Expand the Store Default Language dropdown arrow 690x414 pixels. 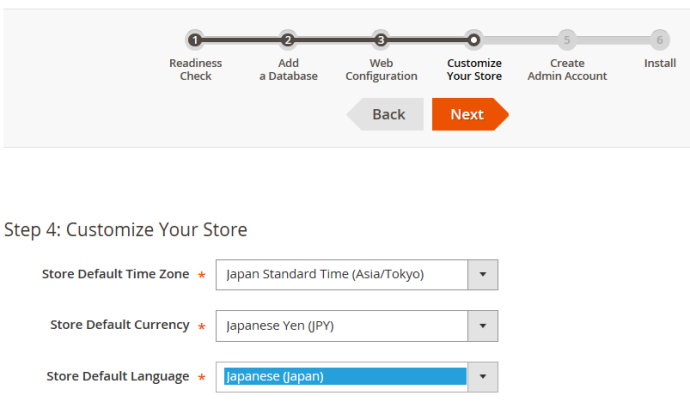pos(483,377)
